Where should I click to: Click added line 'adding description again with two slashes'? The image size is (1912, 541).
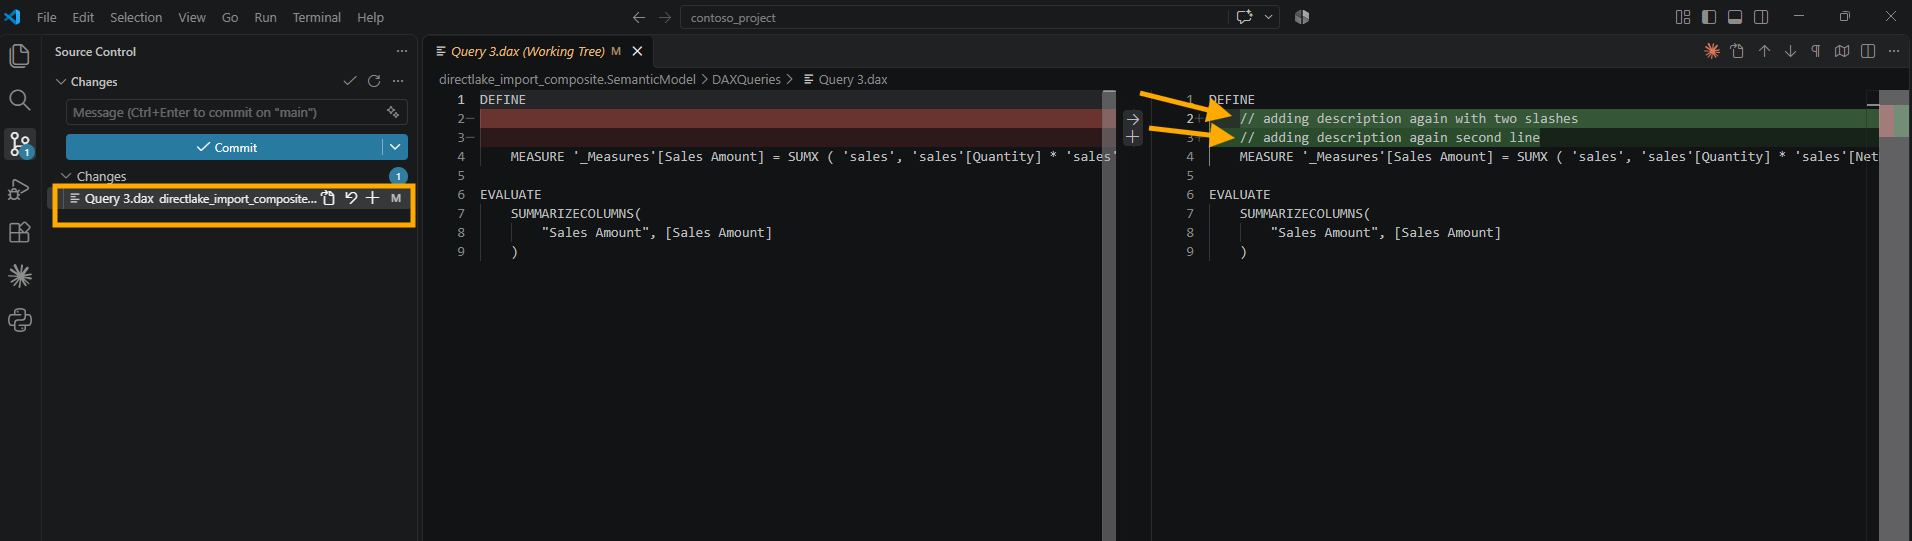click(1408, 118)
